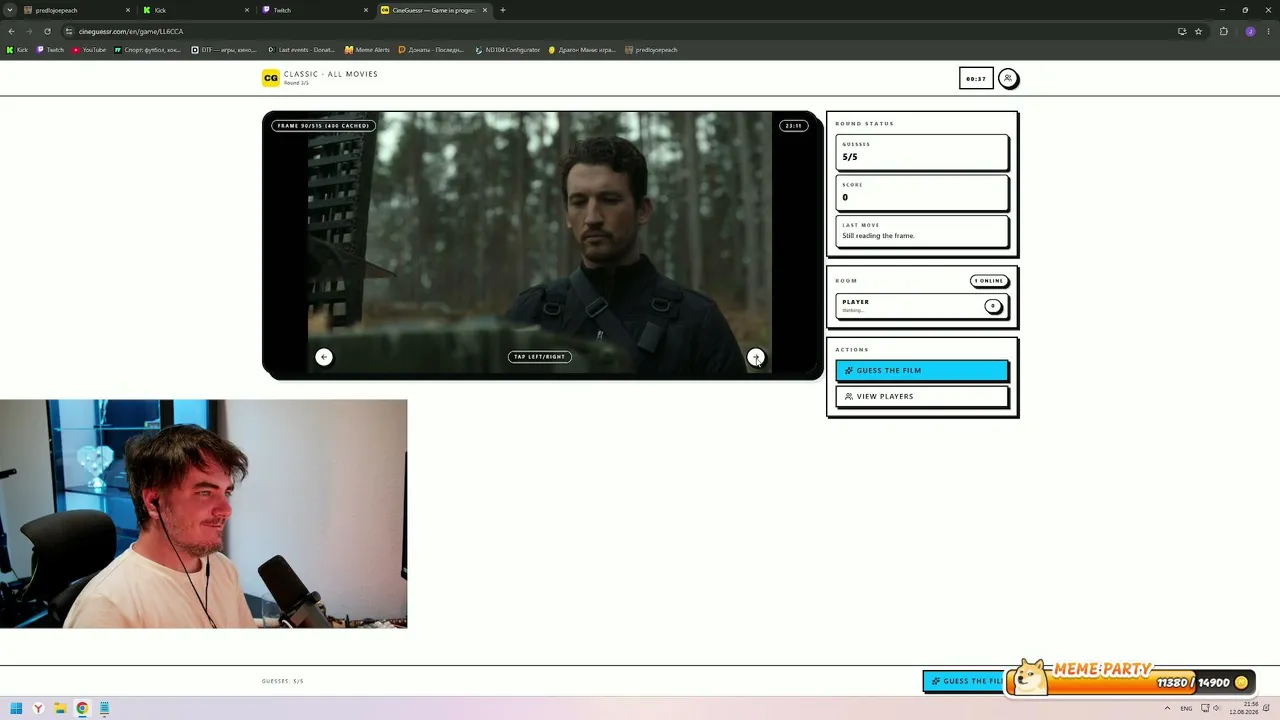
Task: Click the Chrome taskbar icon
Action: (82, 709)
